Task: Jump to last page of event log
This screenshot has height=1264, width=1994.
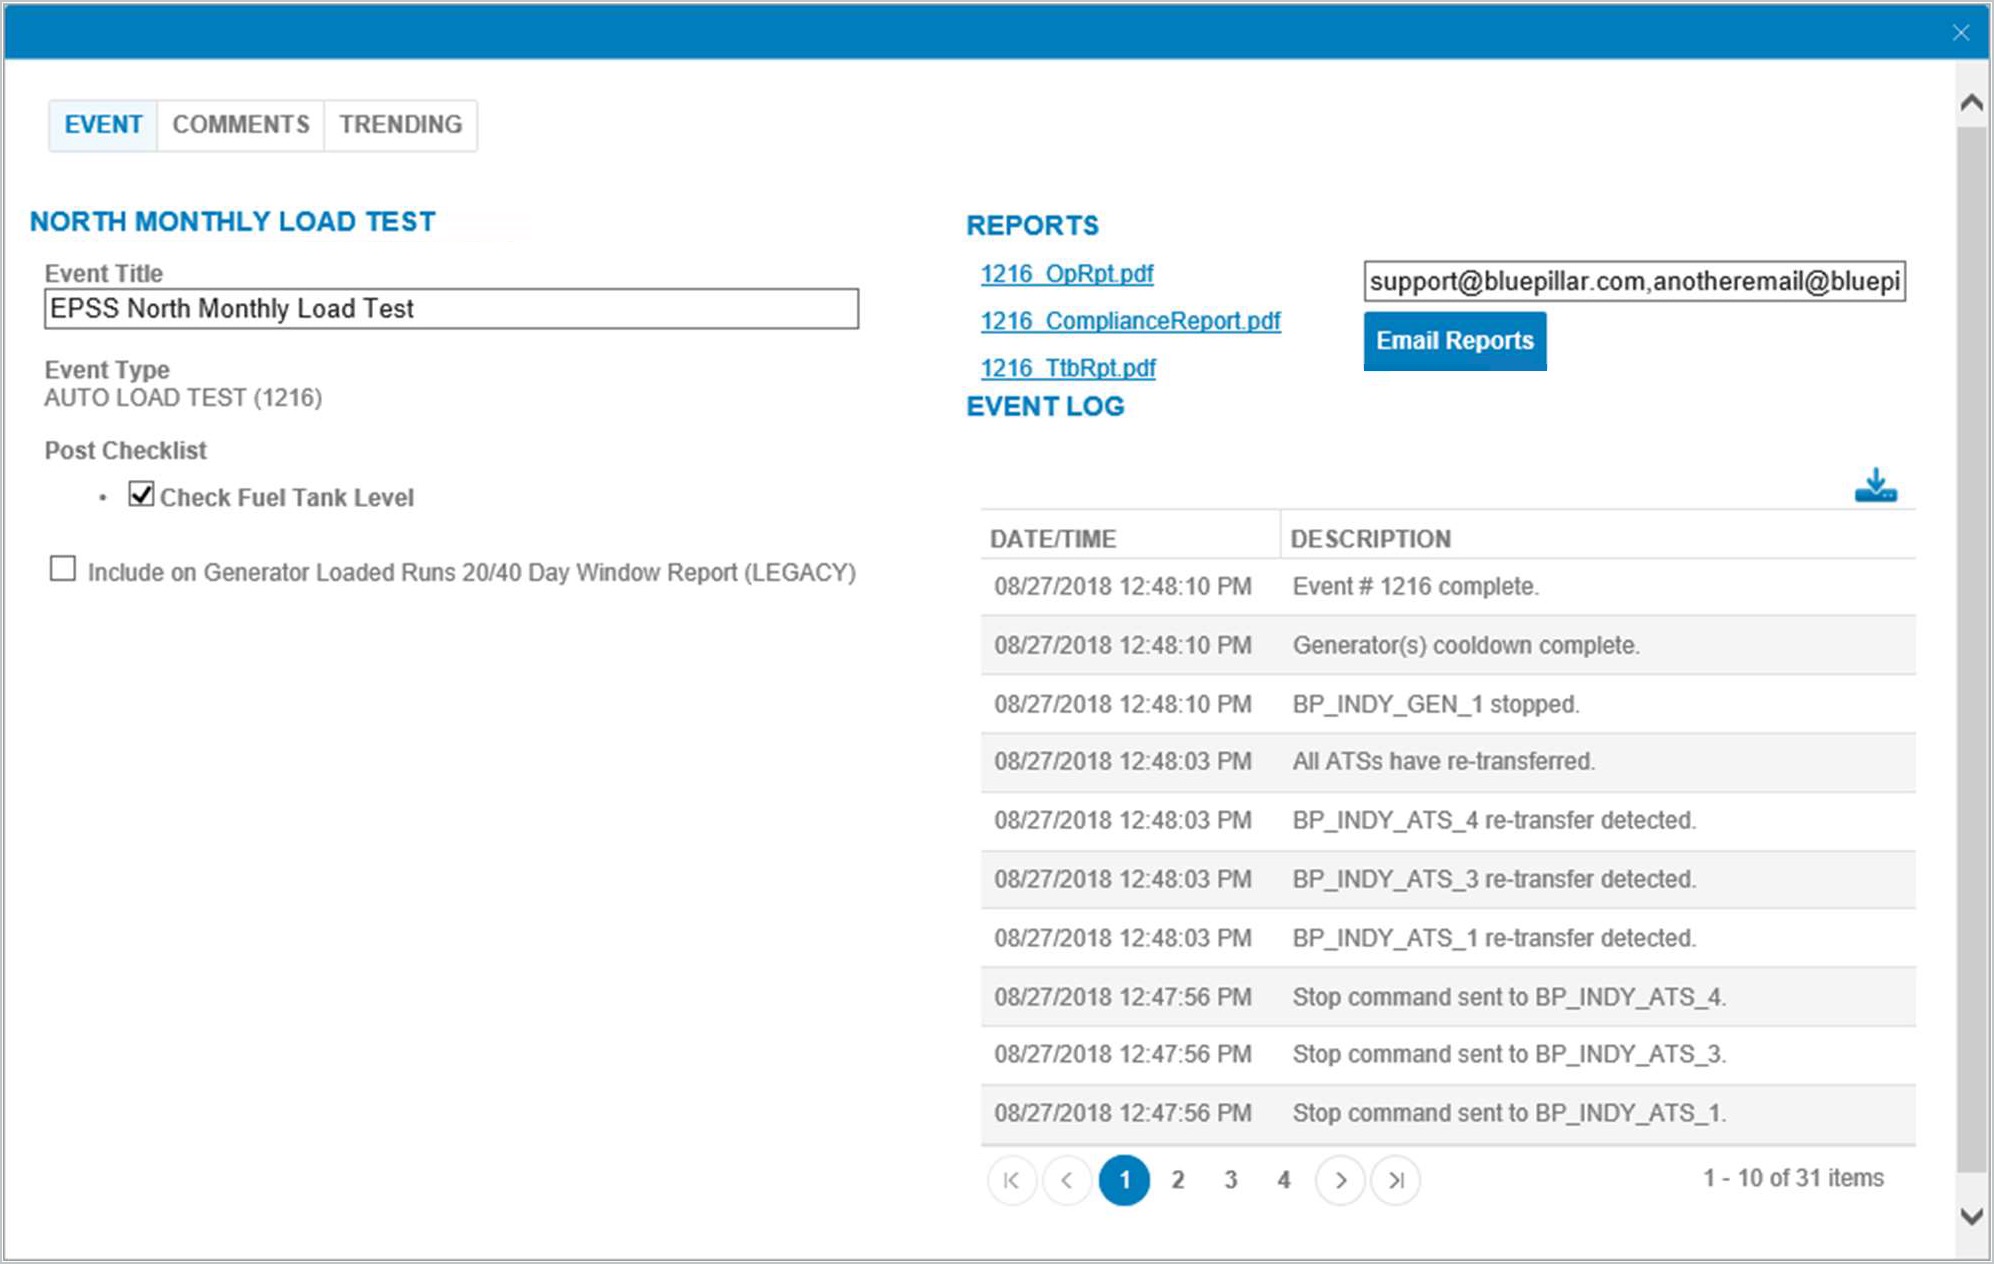Action: pos(1396,1180)
